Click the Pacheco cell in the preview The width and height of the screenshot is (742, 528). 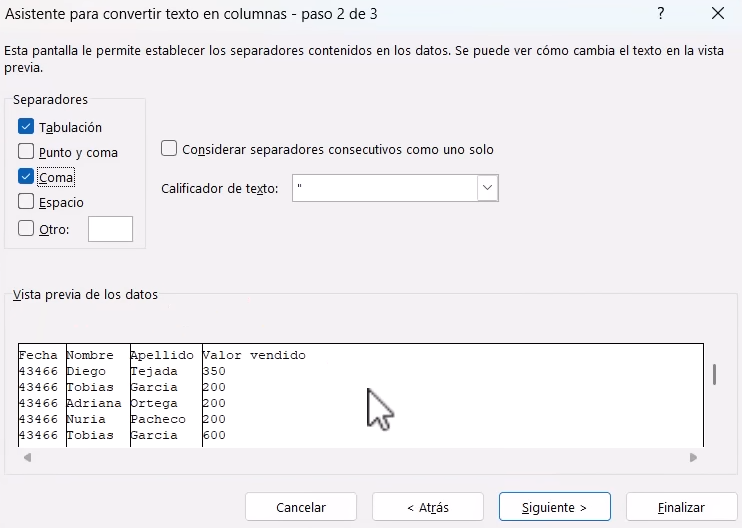point(158,419)
